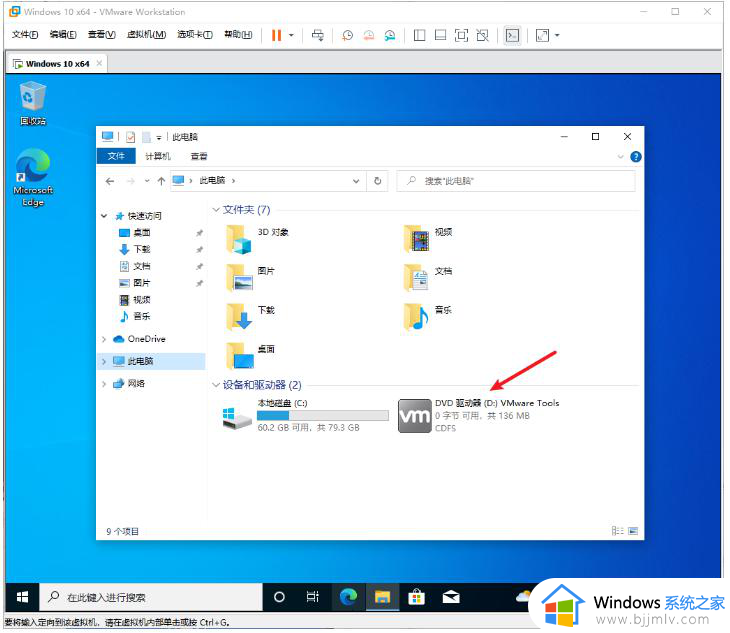The height and width of the screenshot is (633, 730).
Task: Select the 3D 对象 folder
Action: [257, 239]
